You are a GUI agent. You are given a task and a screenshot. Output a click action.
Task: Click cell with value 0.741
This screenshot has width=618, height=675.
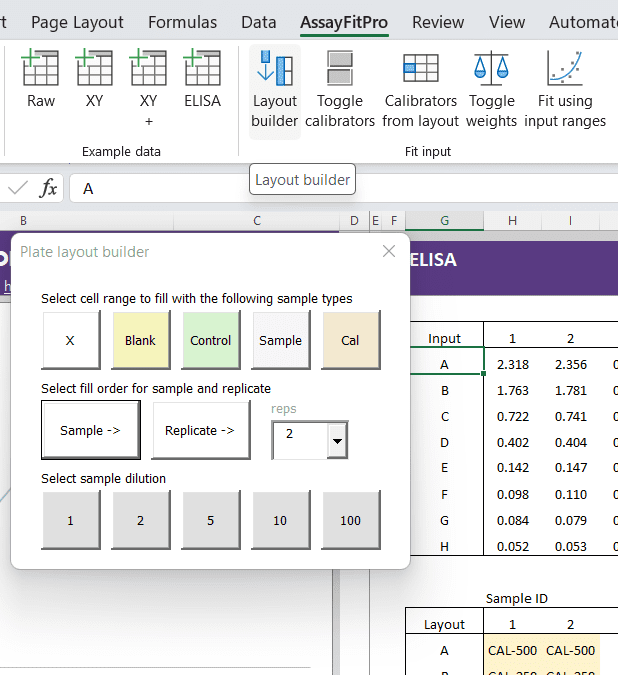(x=570, y=416)
